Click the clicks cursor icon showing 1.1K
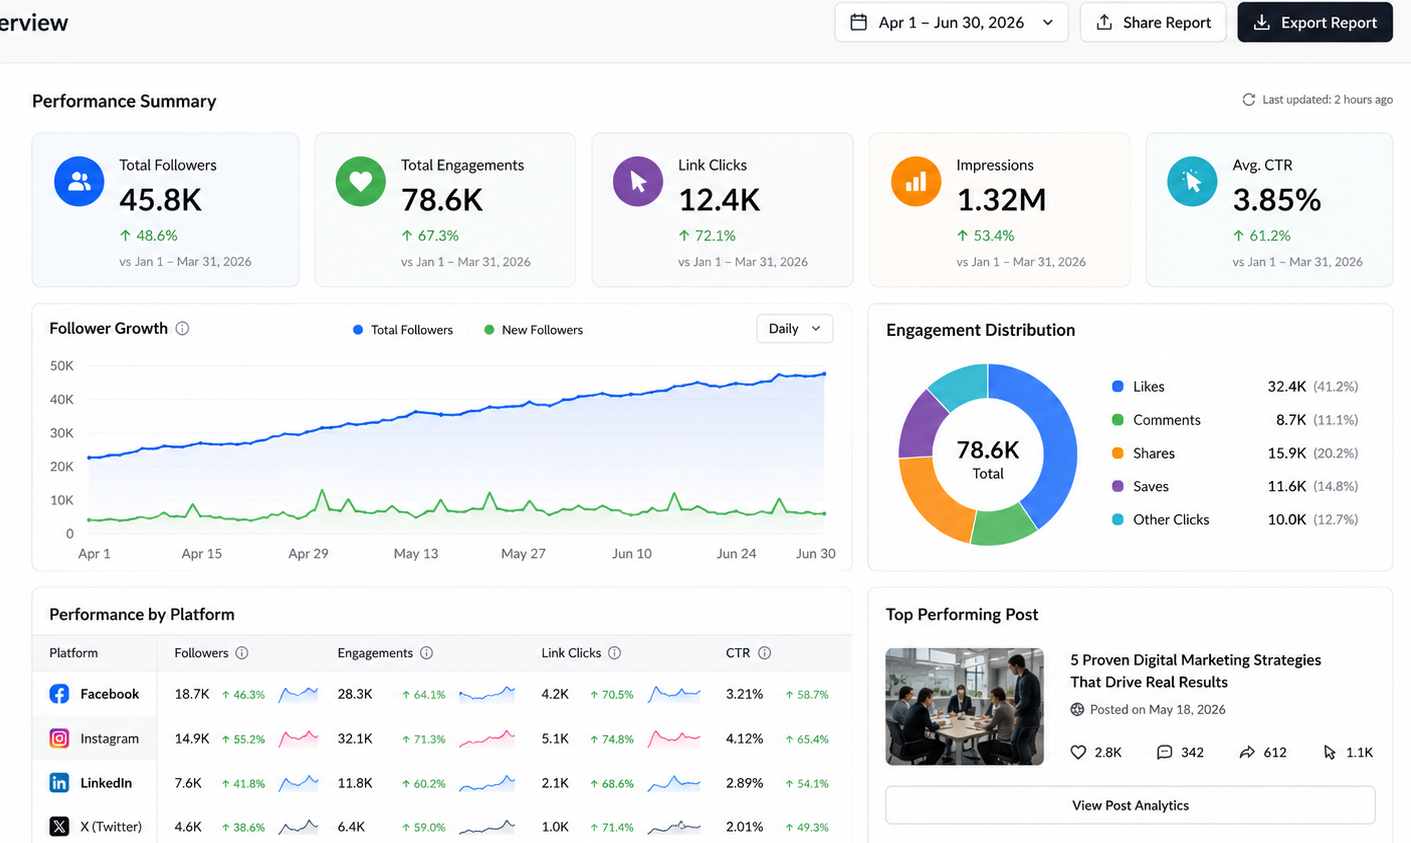The width and height of the screenshot is (1411, 843). [x=1329, y=752]
